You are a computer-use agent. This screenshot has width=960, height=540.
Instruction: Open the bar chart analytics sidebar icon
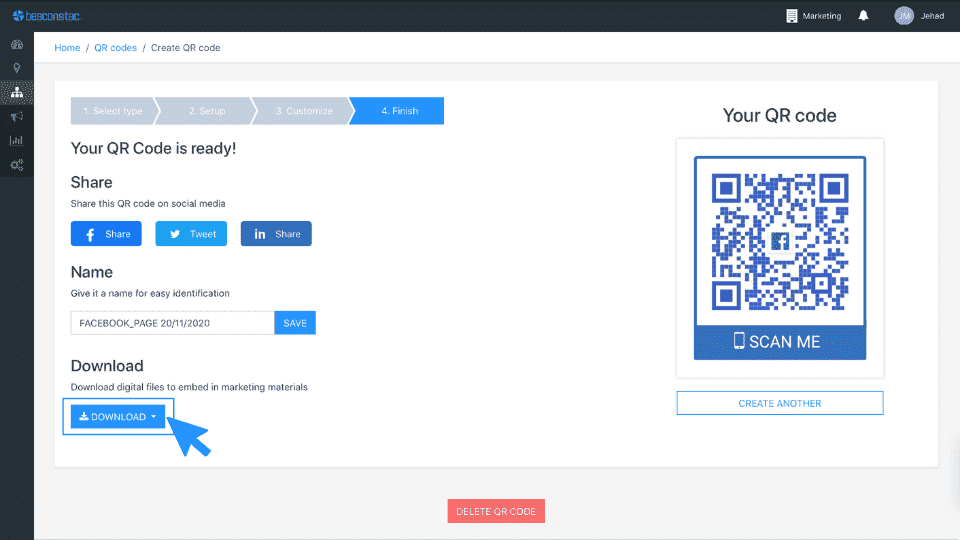[x=17, y=140]
